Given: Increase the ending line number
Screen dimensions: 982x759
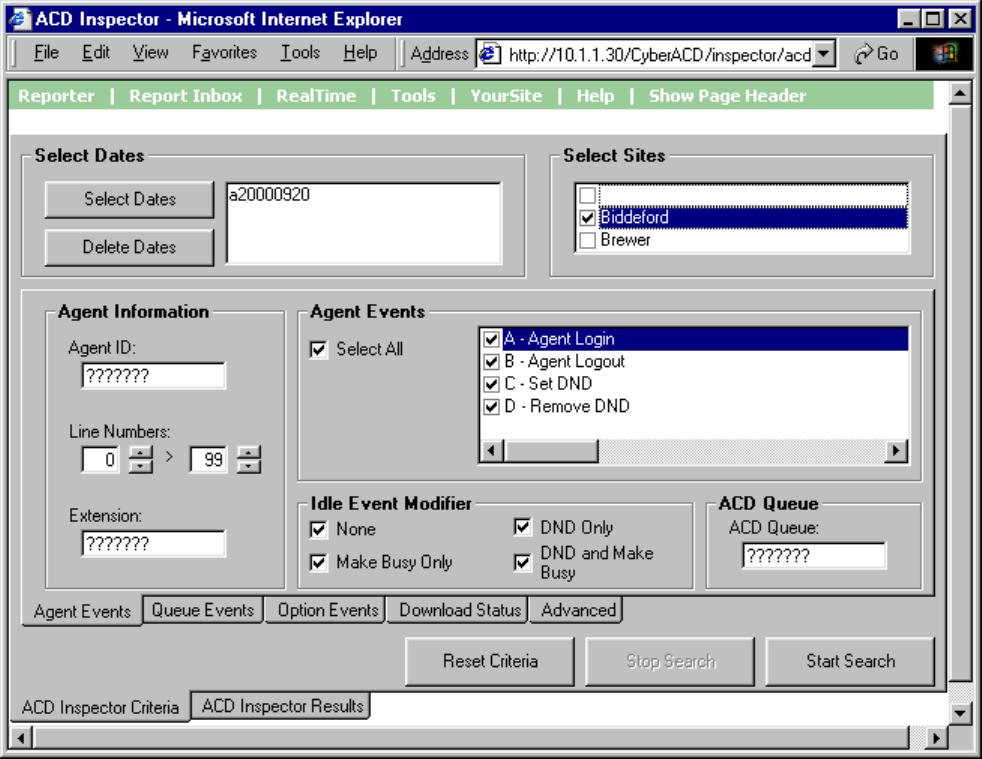Looking at the screenshot, I should click(x=249, y=453).
